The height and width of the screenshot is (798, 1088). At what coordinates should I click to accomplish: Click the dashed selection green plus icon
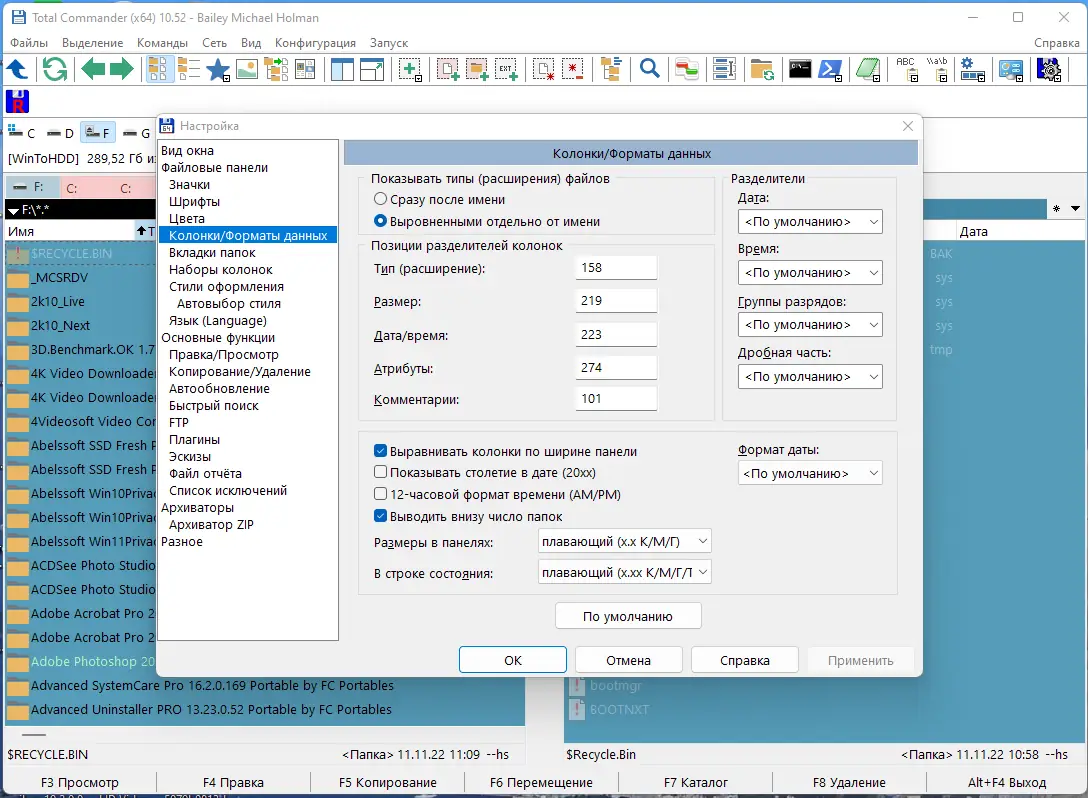[x=411, y=69]
